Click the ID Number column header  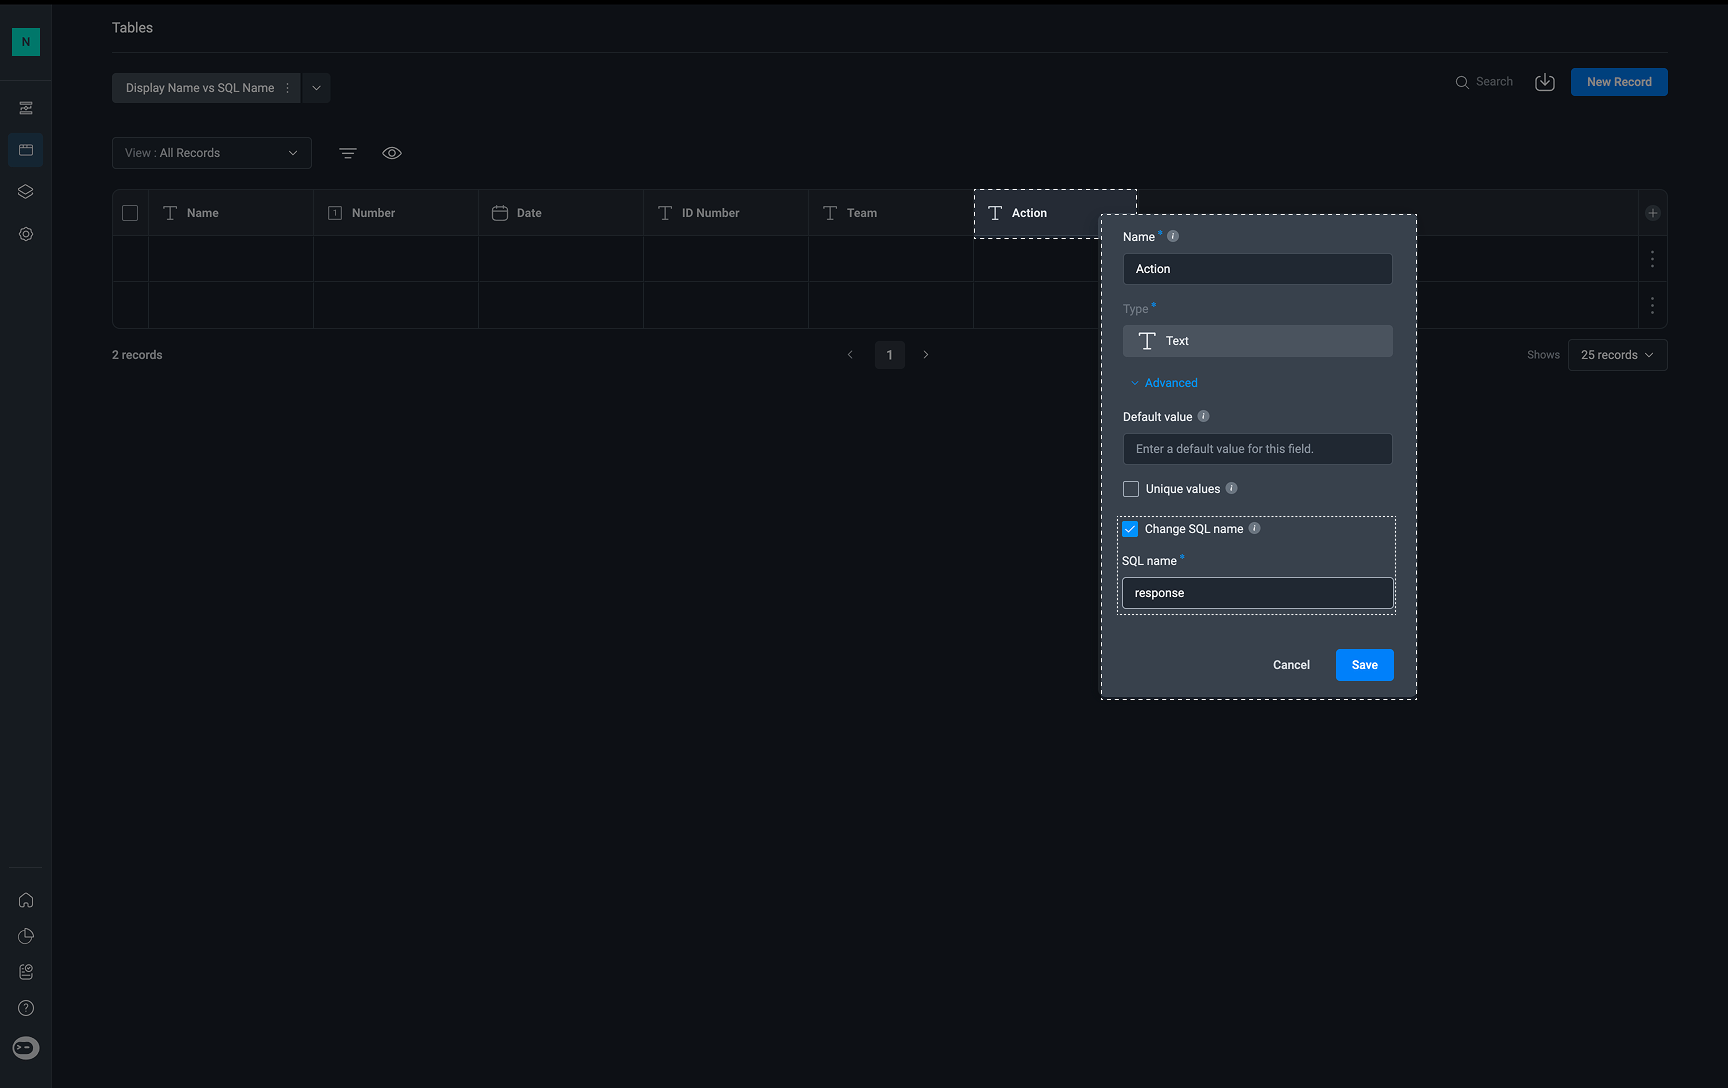click(x=726, y=213)
